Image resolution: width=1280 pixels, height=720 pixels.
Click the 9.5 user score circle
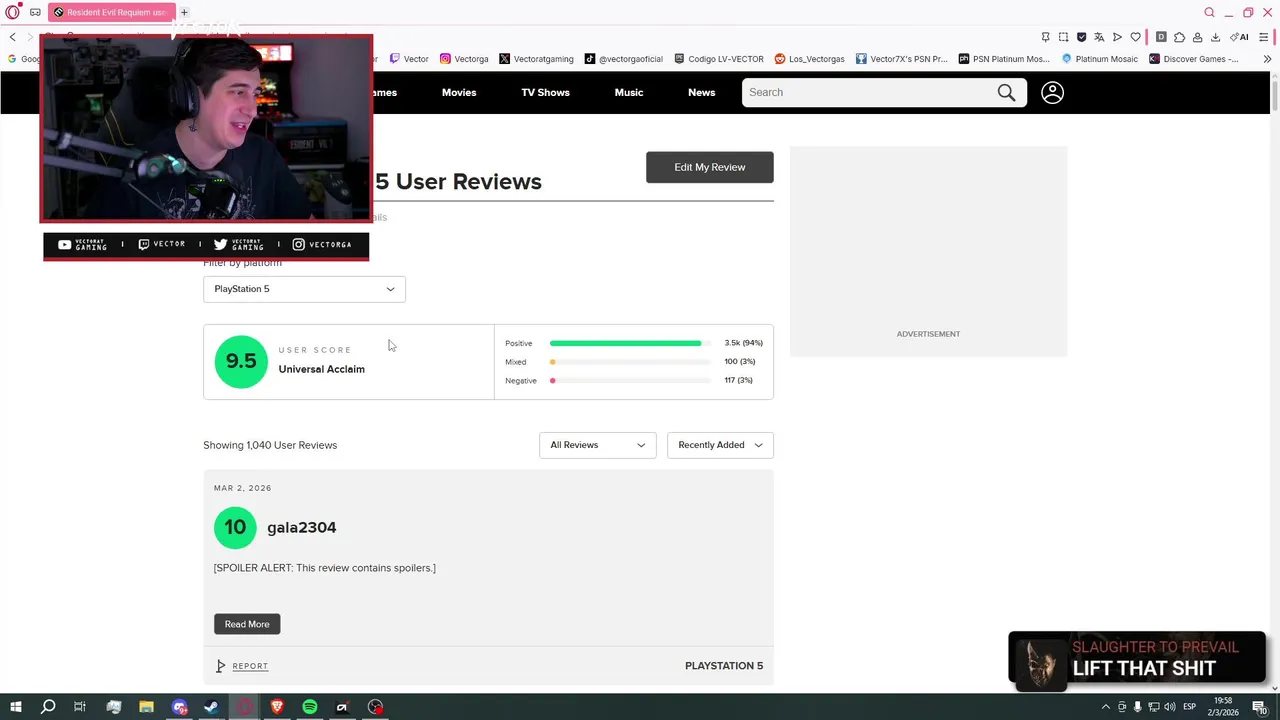pyautogui.click(x=241, y=361)
